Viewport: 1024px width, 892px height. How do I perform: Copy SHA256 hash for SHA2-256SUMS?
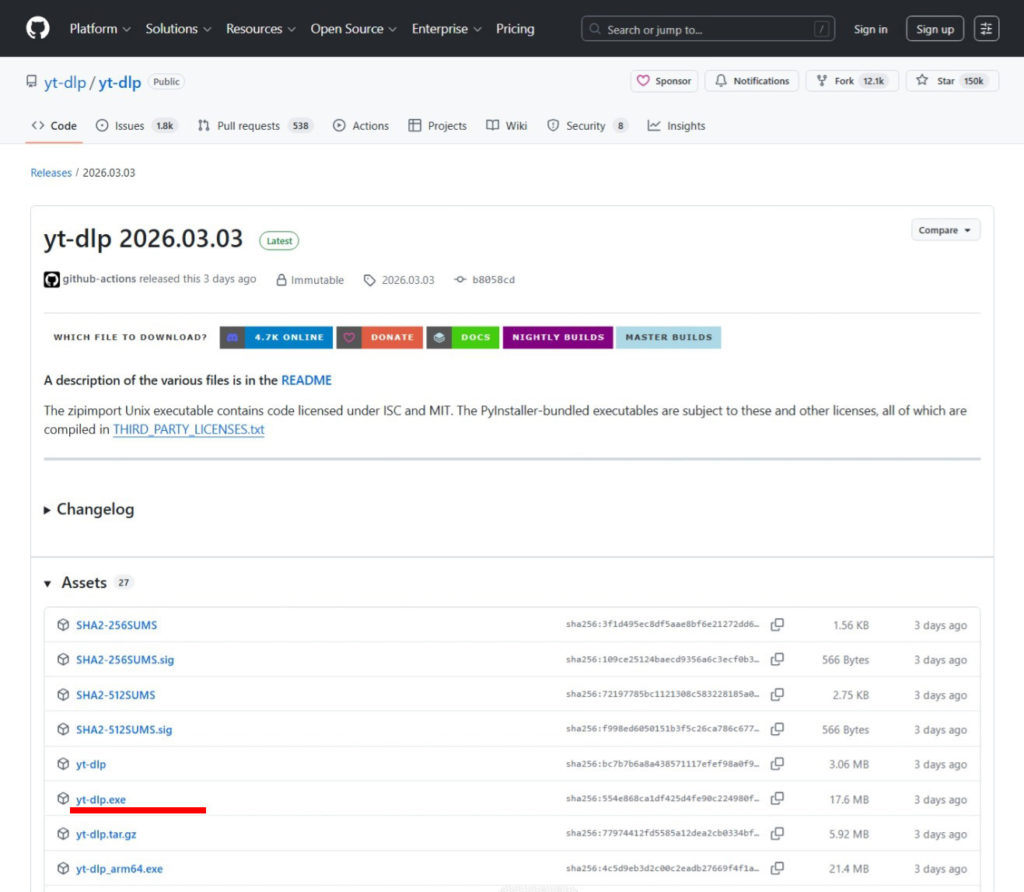tap(777, 625)
